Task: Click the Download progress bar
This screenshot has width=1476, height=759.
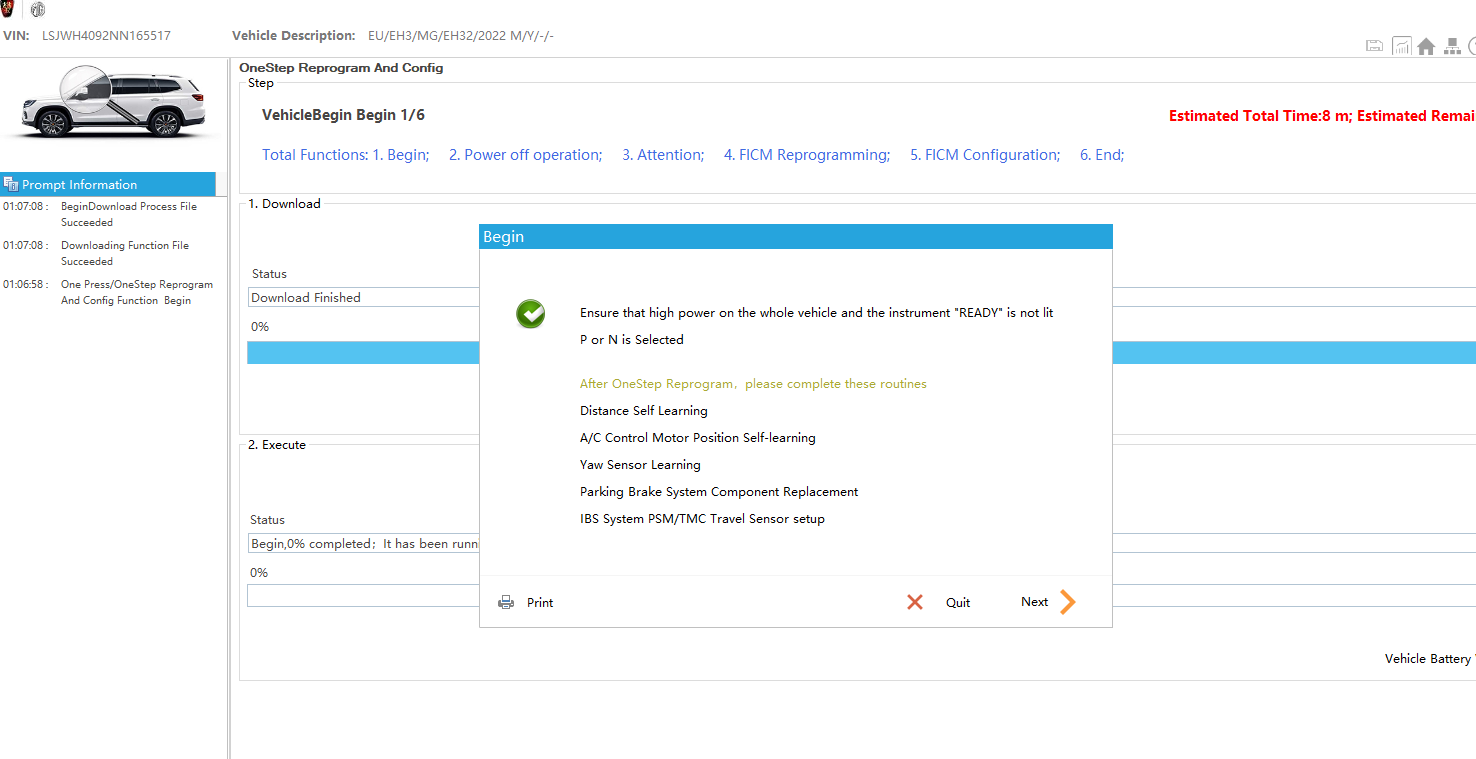Action: coord(362,352)
